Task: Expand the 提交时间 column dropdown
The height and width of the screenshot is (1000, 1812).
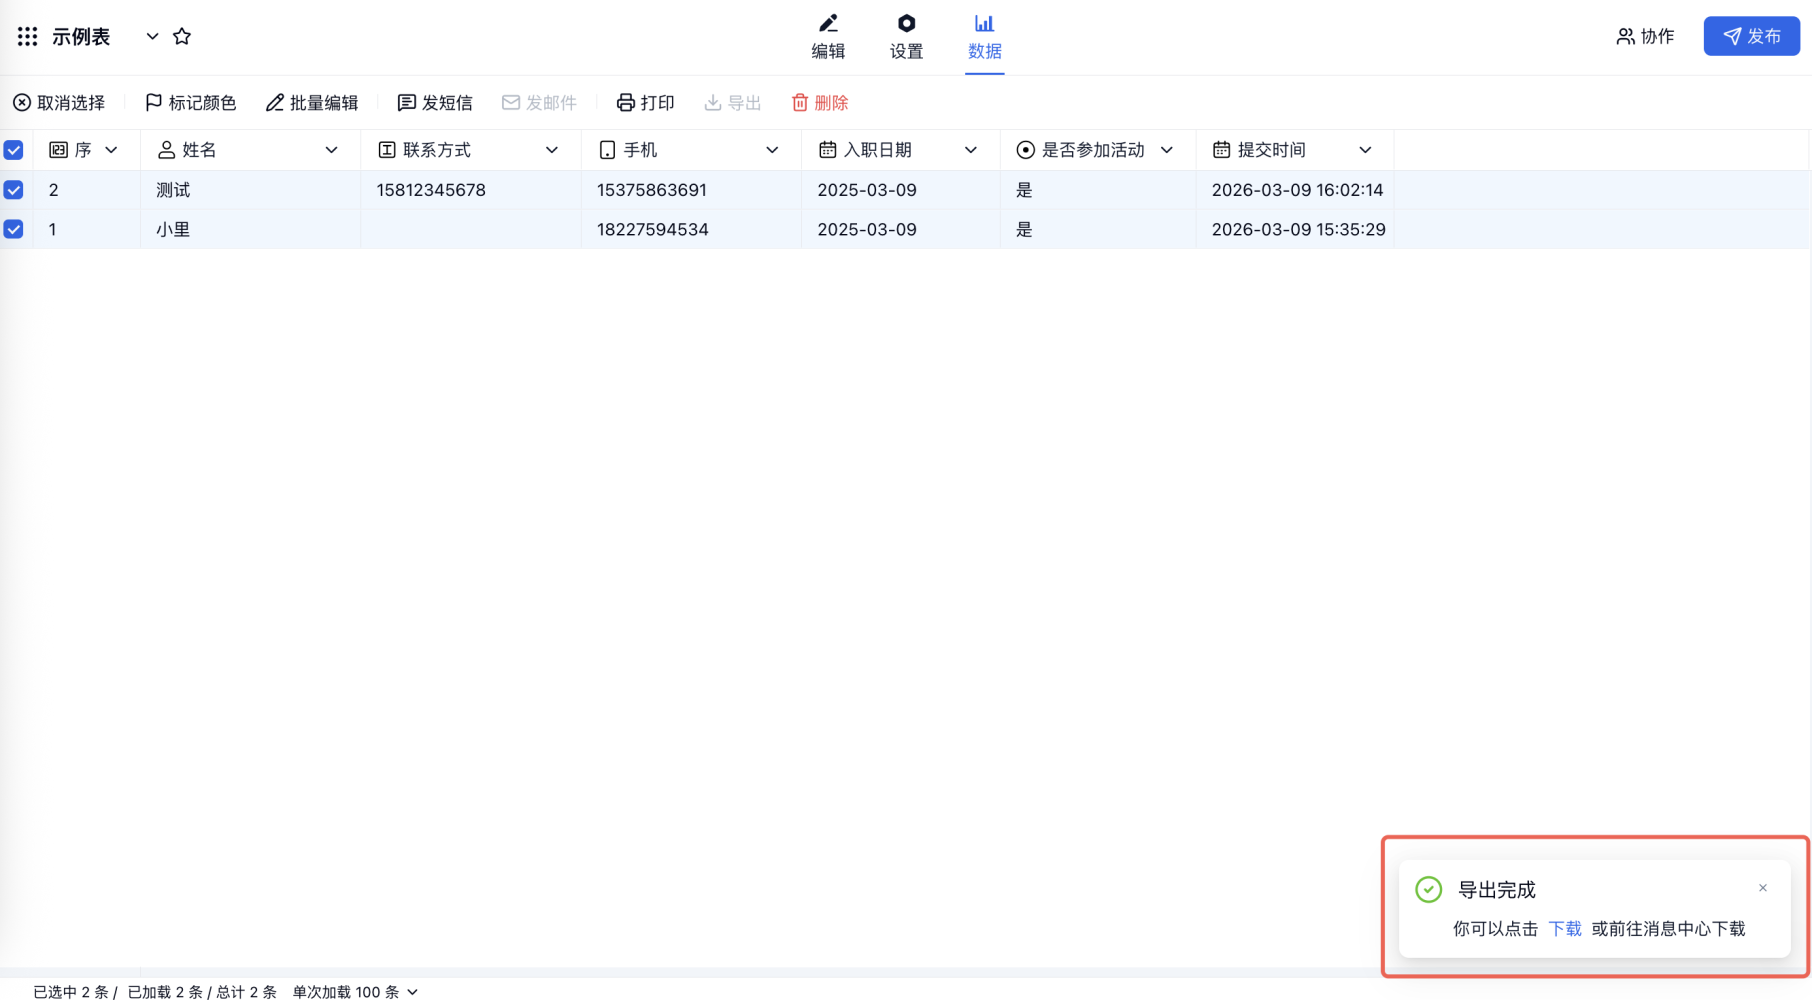Action: pyautogui.click(x=1365, y=150)
